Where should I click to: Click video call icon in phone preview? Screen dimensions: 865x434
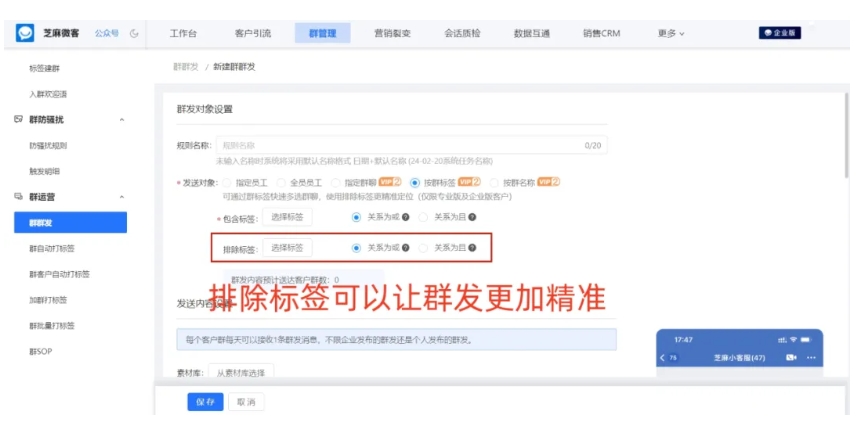pos(791,358)
